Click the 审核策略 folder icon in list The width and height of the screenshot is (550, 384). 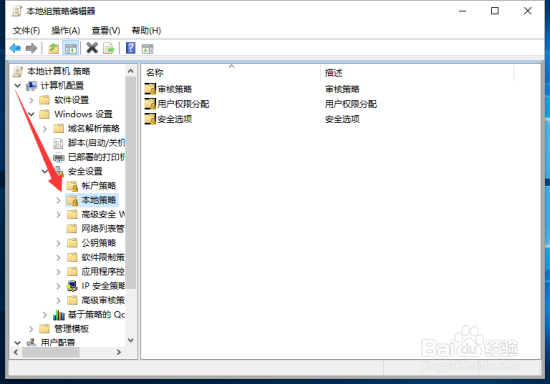(150, 89)
